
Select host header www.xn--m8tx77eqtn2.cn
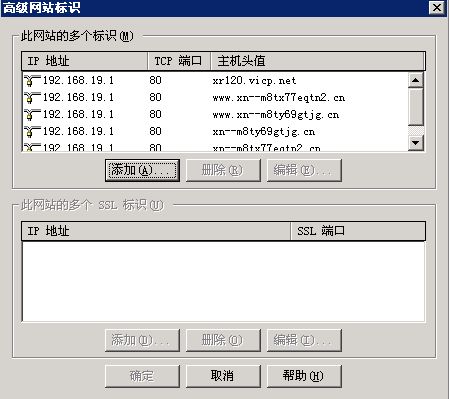pos(279,98)
